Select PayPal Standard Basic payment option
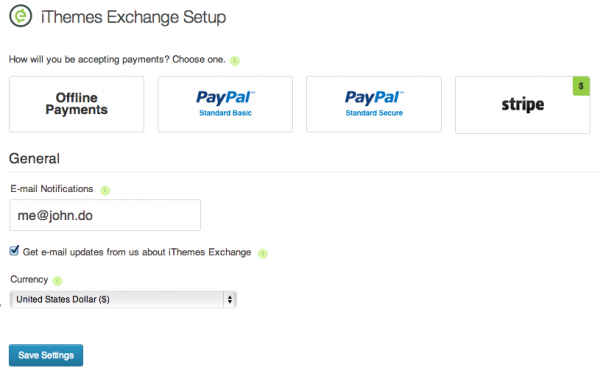 point(225,104)
